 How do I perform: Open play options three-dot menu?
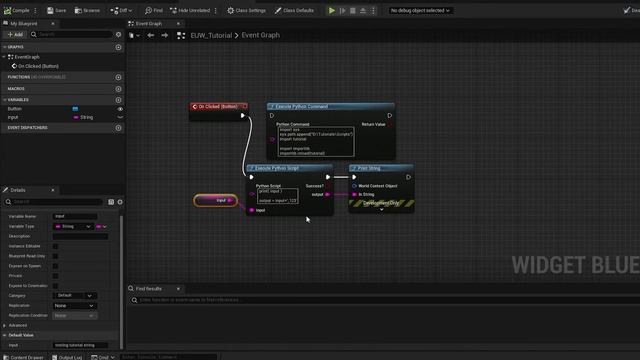(373, 11)
